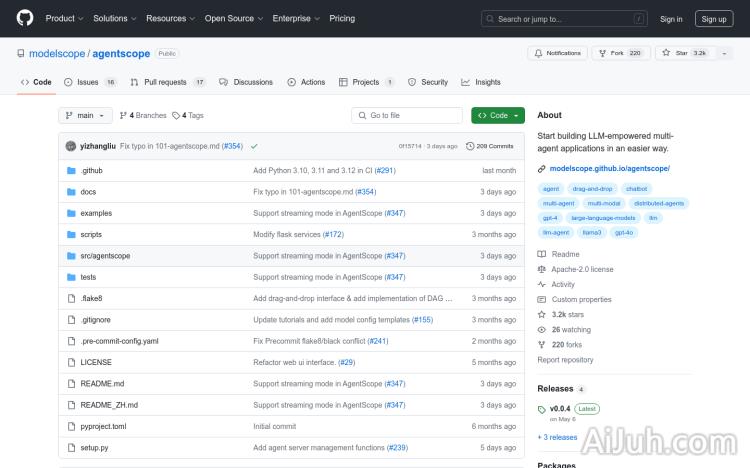Click the Go to file input
Viewport: 750px width, 468px height.
tap(408, 115)
